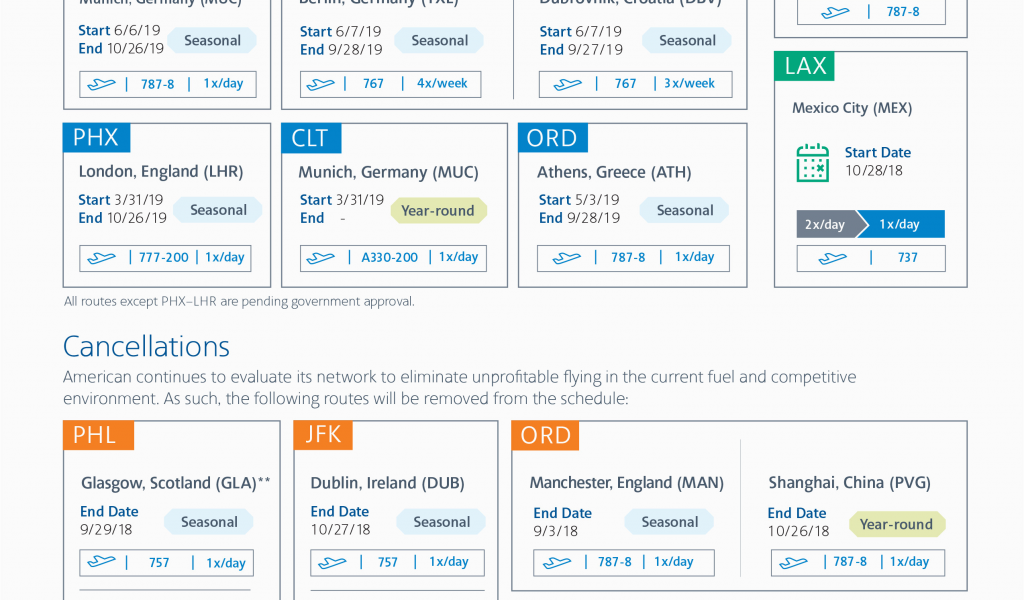The width and height of the screenshot is (1024, 600).
Task: Click the blue CLT airport tag
Action: click(311, 138)
